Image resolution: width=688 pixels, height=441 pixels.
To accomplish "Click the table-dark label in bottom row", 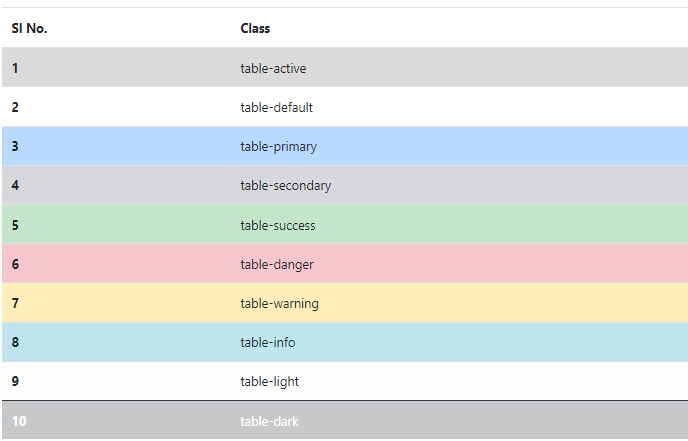I will pyautogui.click(x=269, y=421).
